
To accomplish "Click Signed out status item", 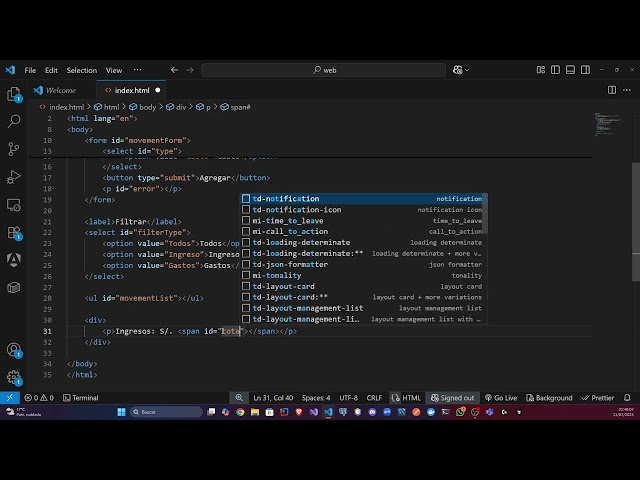I will pyautogui.click(x=453, y=398).
